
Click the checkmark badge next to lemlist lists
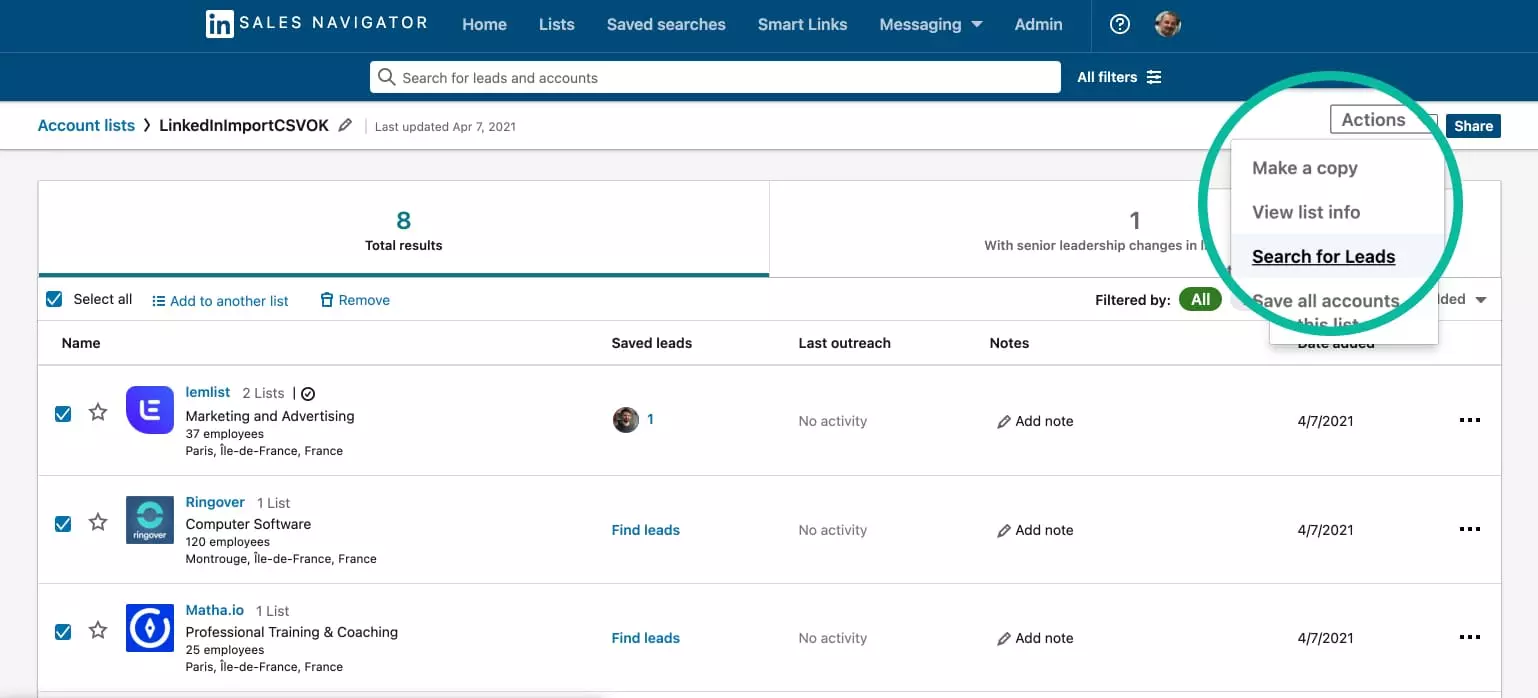point(308,394)
